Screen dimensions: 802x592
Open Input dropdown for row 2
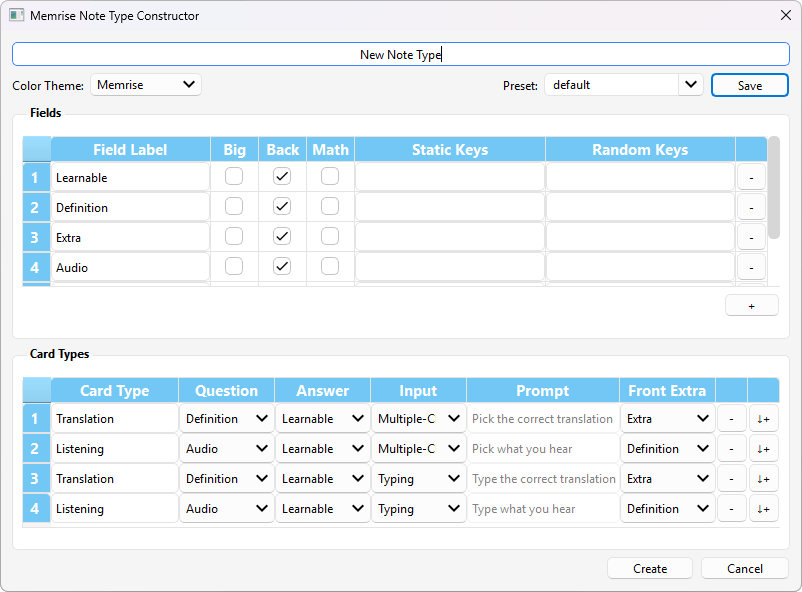click(418, 449)
